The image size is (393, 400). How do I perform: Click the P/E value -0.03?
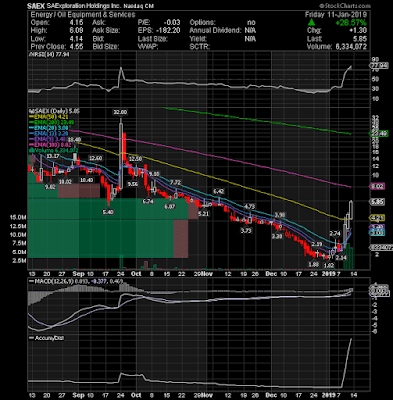pos(172,23)
